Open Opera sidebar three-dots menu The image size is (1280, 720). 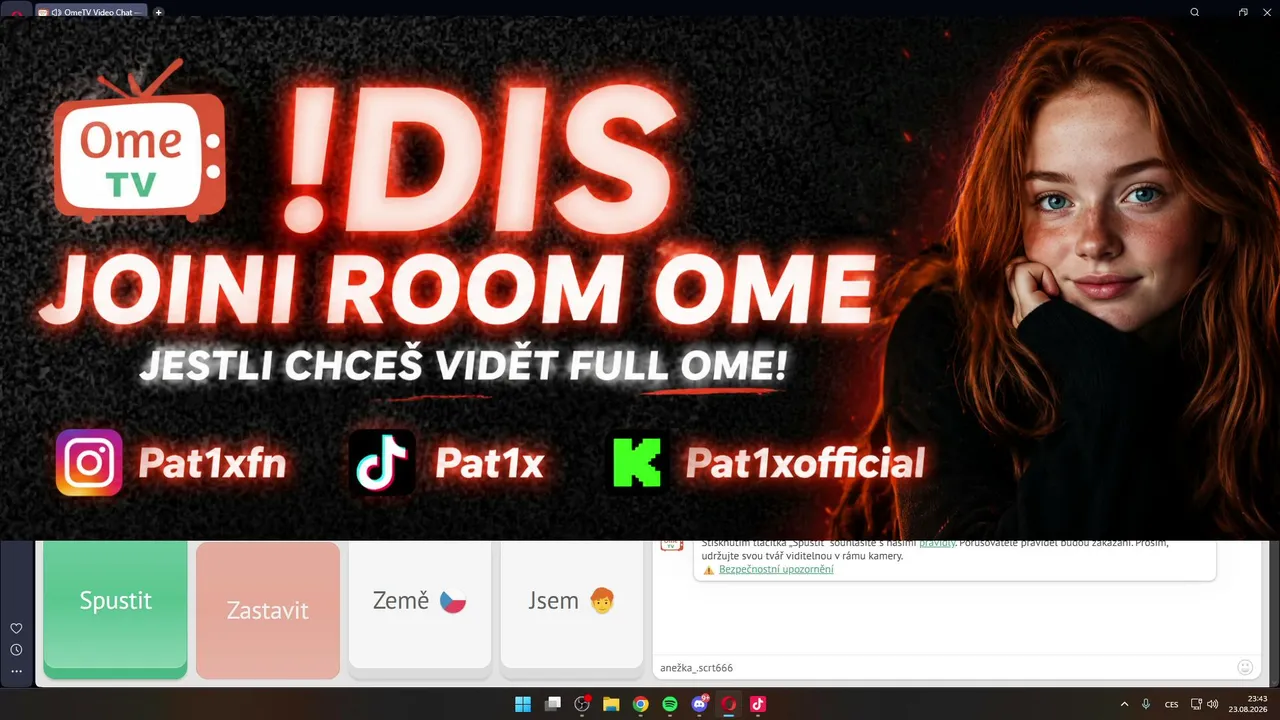click(x=16, y=672)
